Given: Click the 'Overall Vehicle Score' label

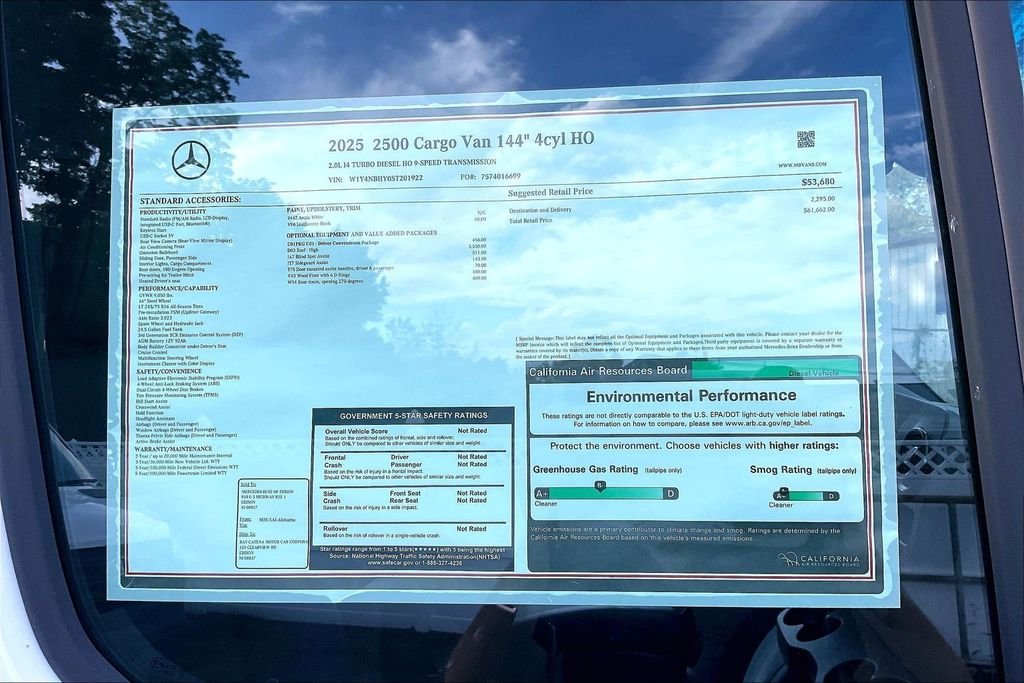Looking at the screenshot, I should coord(356,432).
